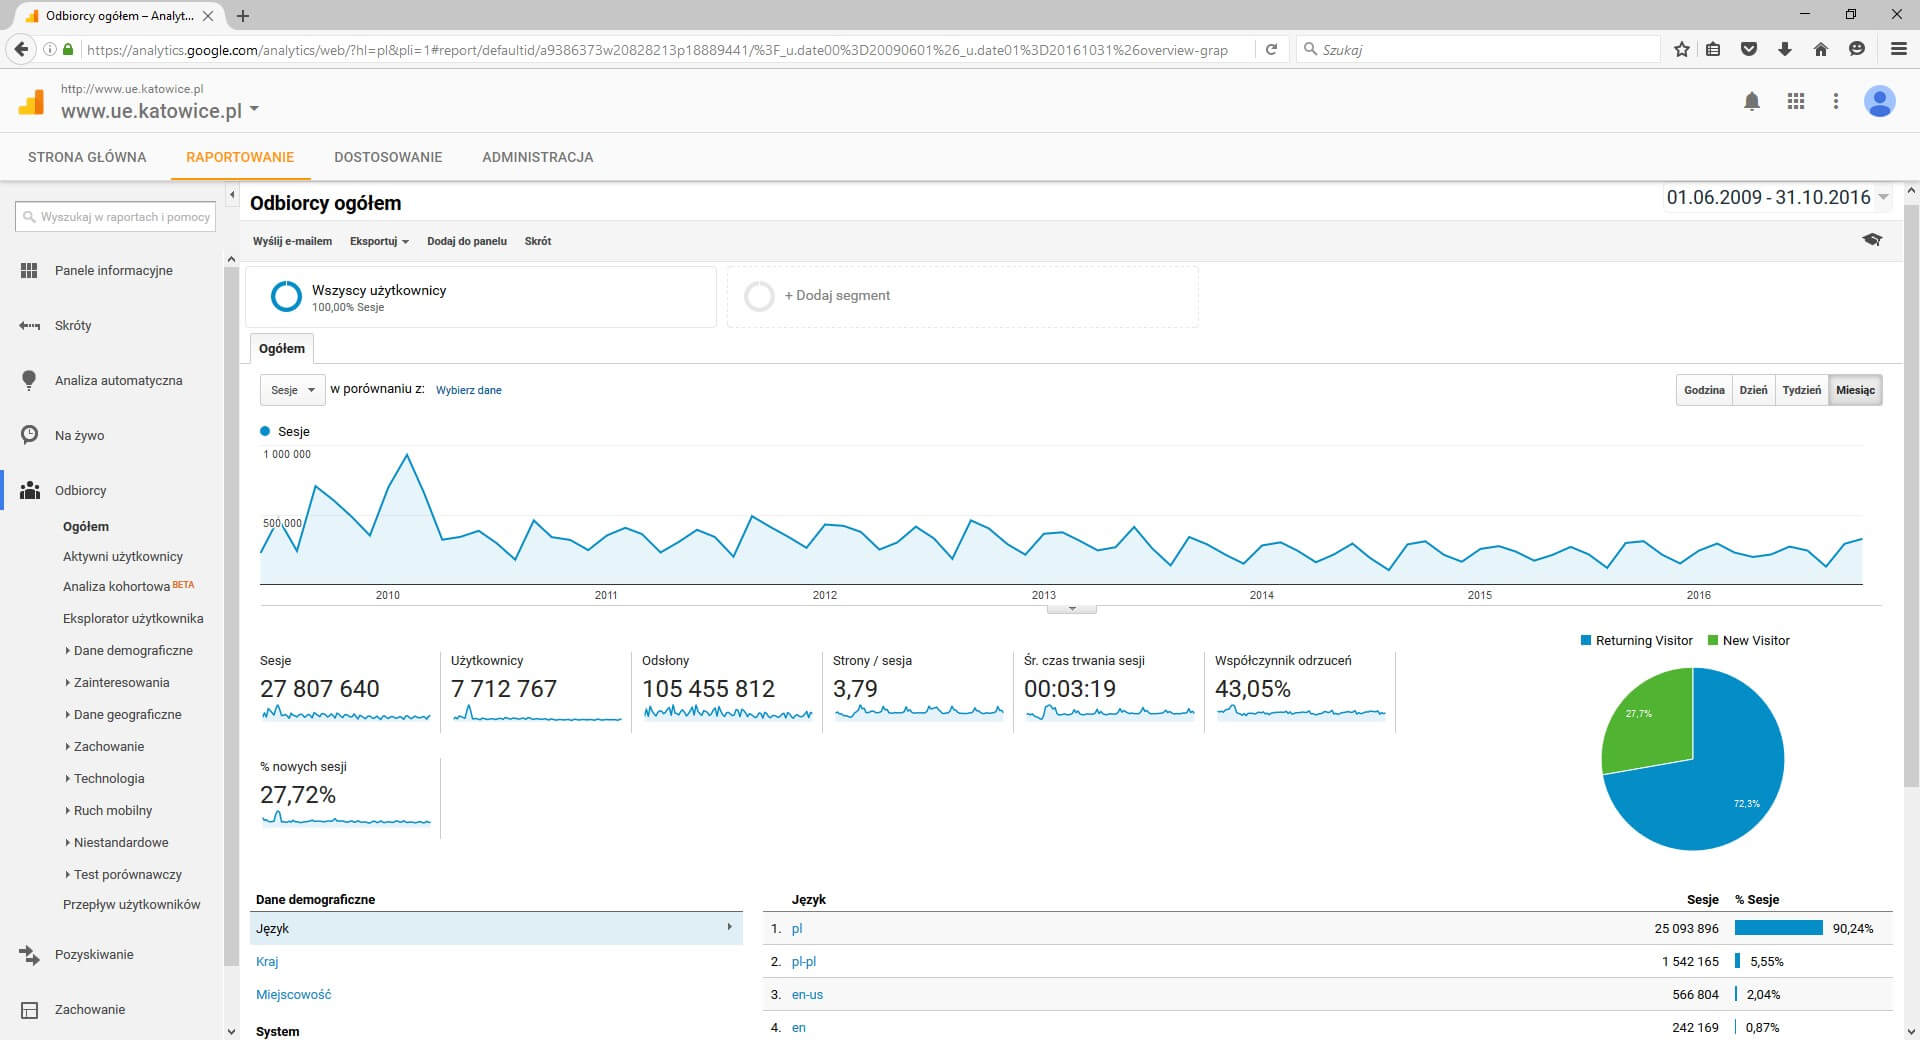The height and width of the screenshot is (1040, 1920).
Task: Click the Skróty shortcuts arrow icon
Action: pyautogui.click(x=29, y=326)
